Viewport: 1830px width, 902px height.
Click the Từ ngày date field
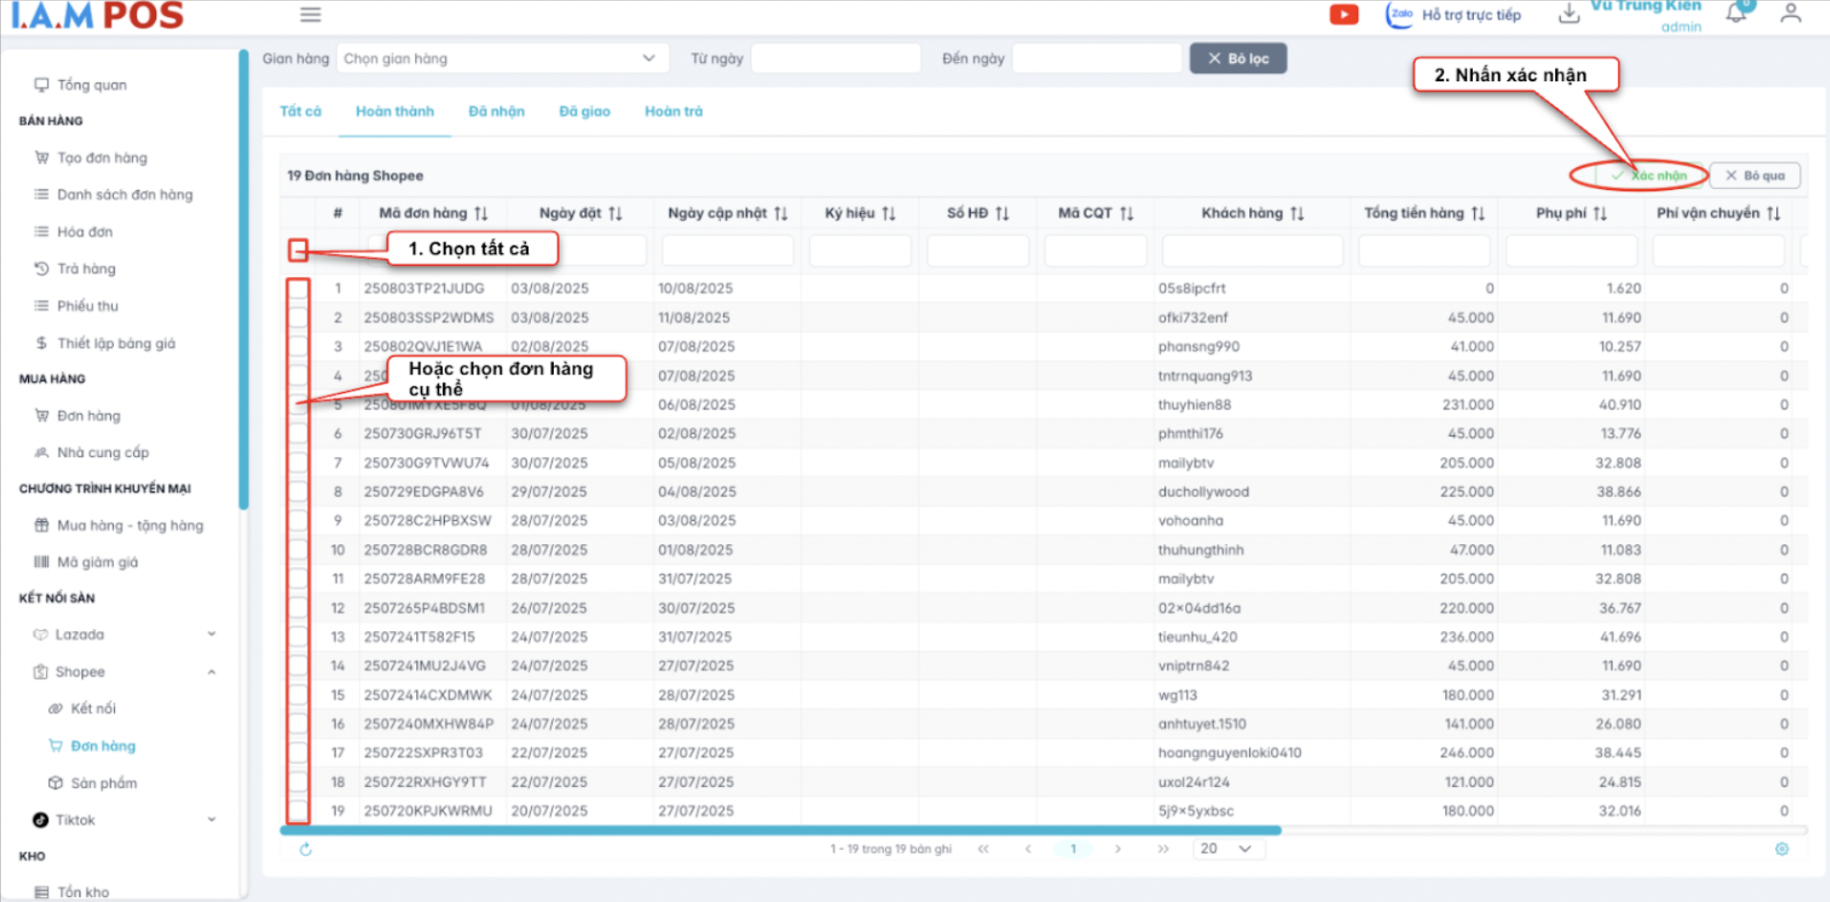(x=835, y=59)
